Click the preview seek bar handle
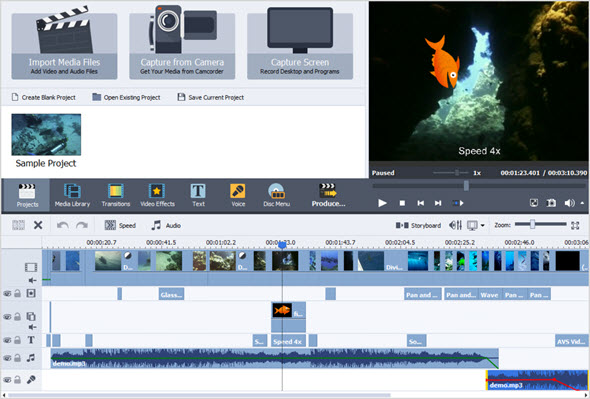 click(x=466, y=186)
